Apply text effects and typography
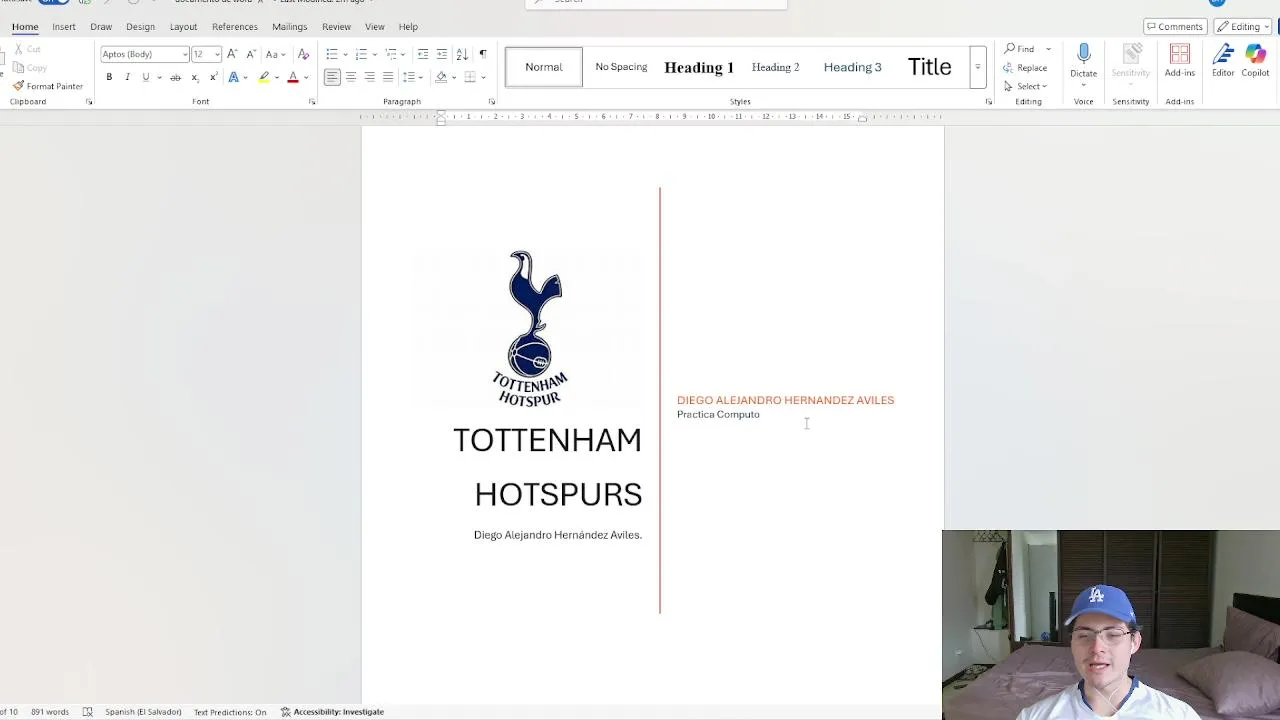Screen dimensions: 1280x720 233,77
